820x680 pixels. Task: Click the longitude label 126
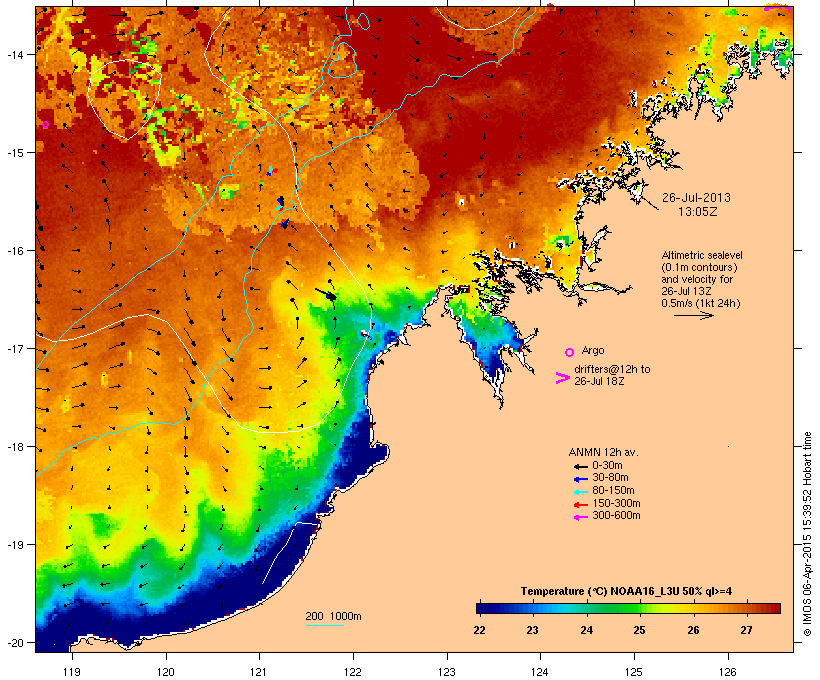727,672
